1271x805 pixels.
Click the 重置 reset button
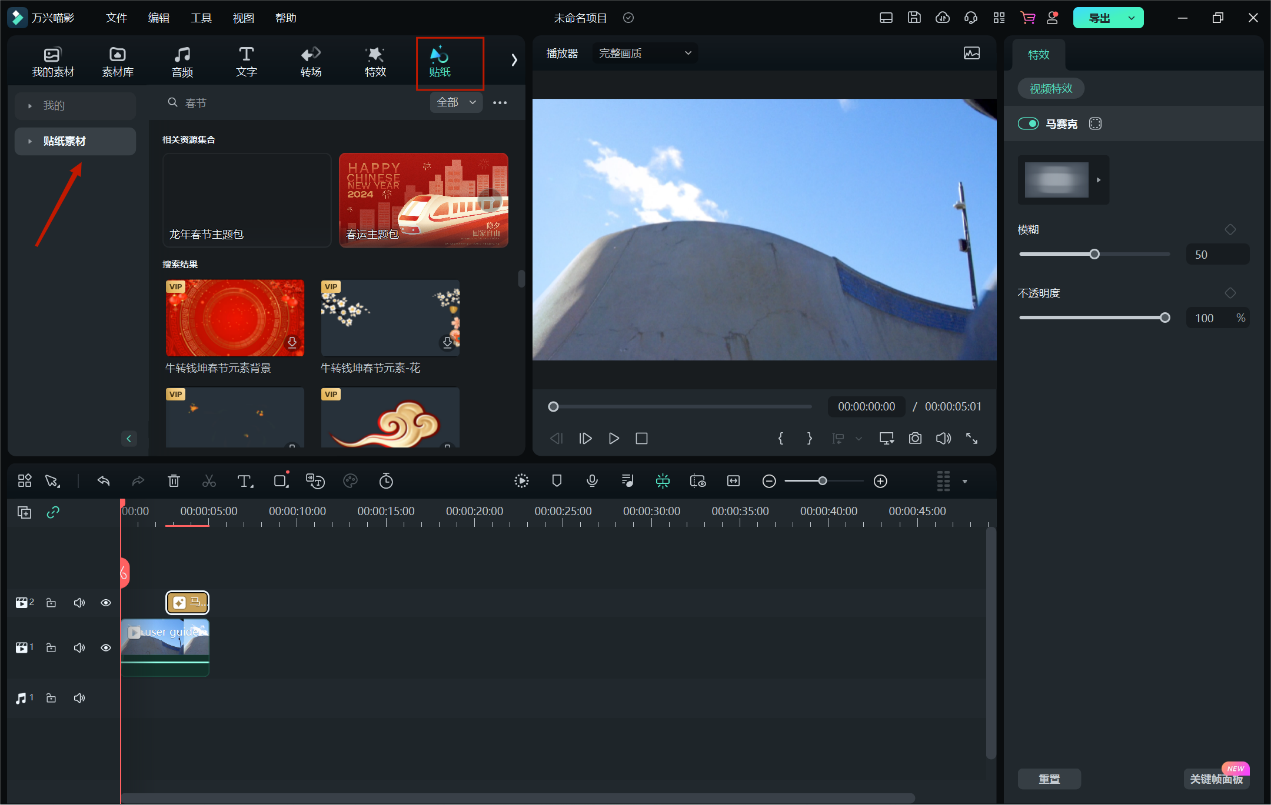tap(1049, 779)
